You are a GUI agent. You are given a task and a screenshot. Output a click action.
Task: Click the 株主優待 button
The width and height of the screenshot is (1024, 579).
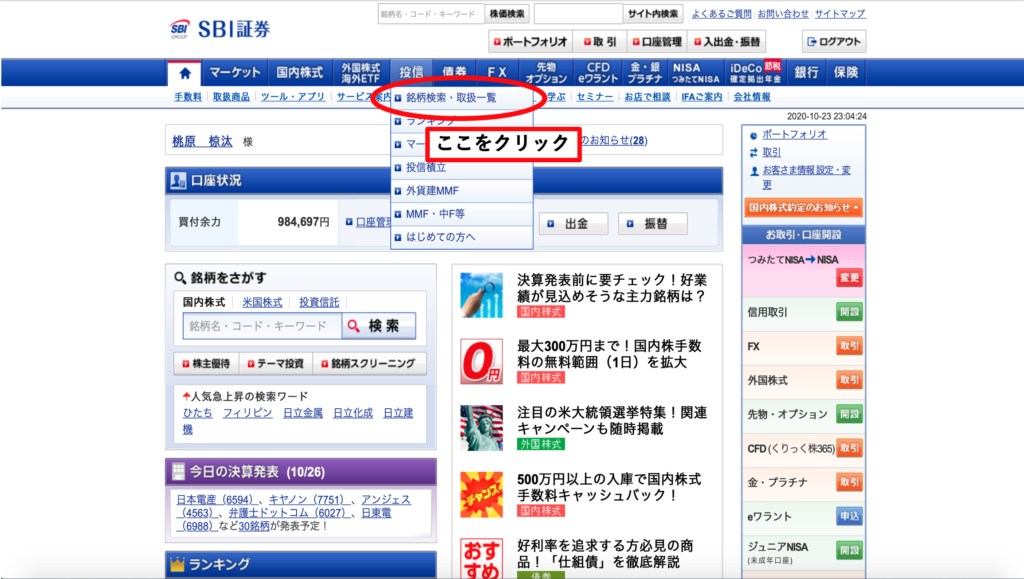(x=206, y=364)
